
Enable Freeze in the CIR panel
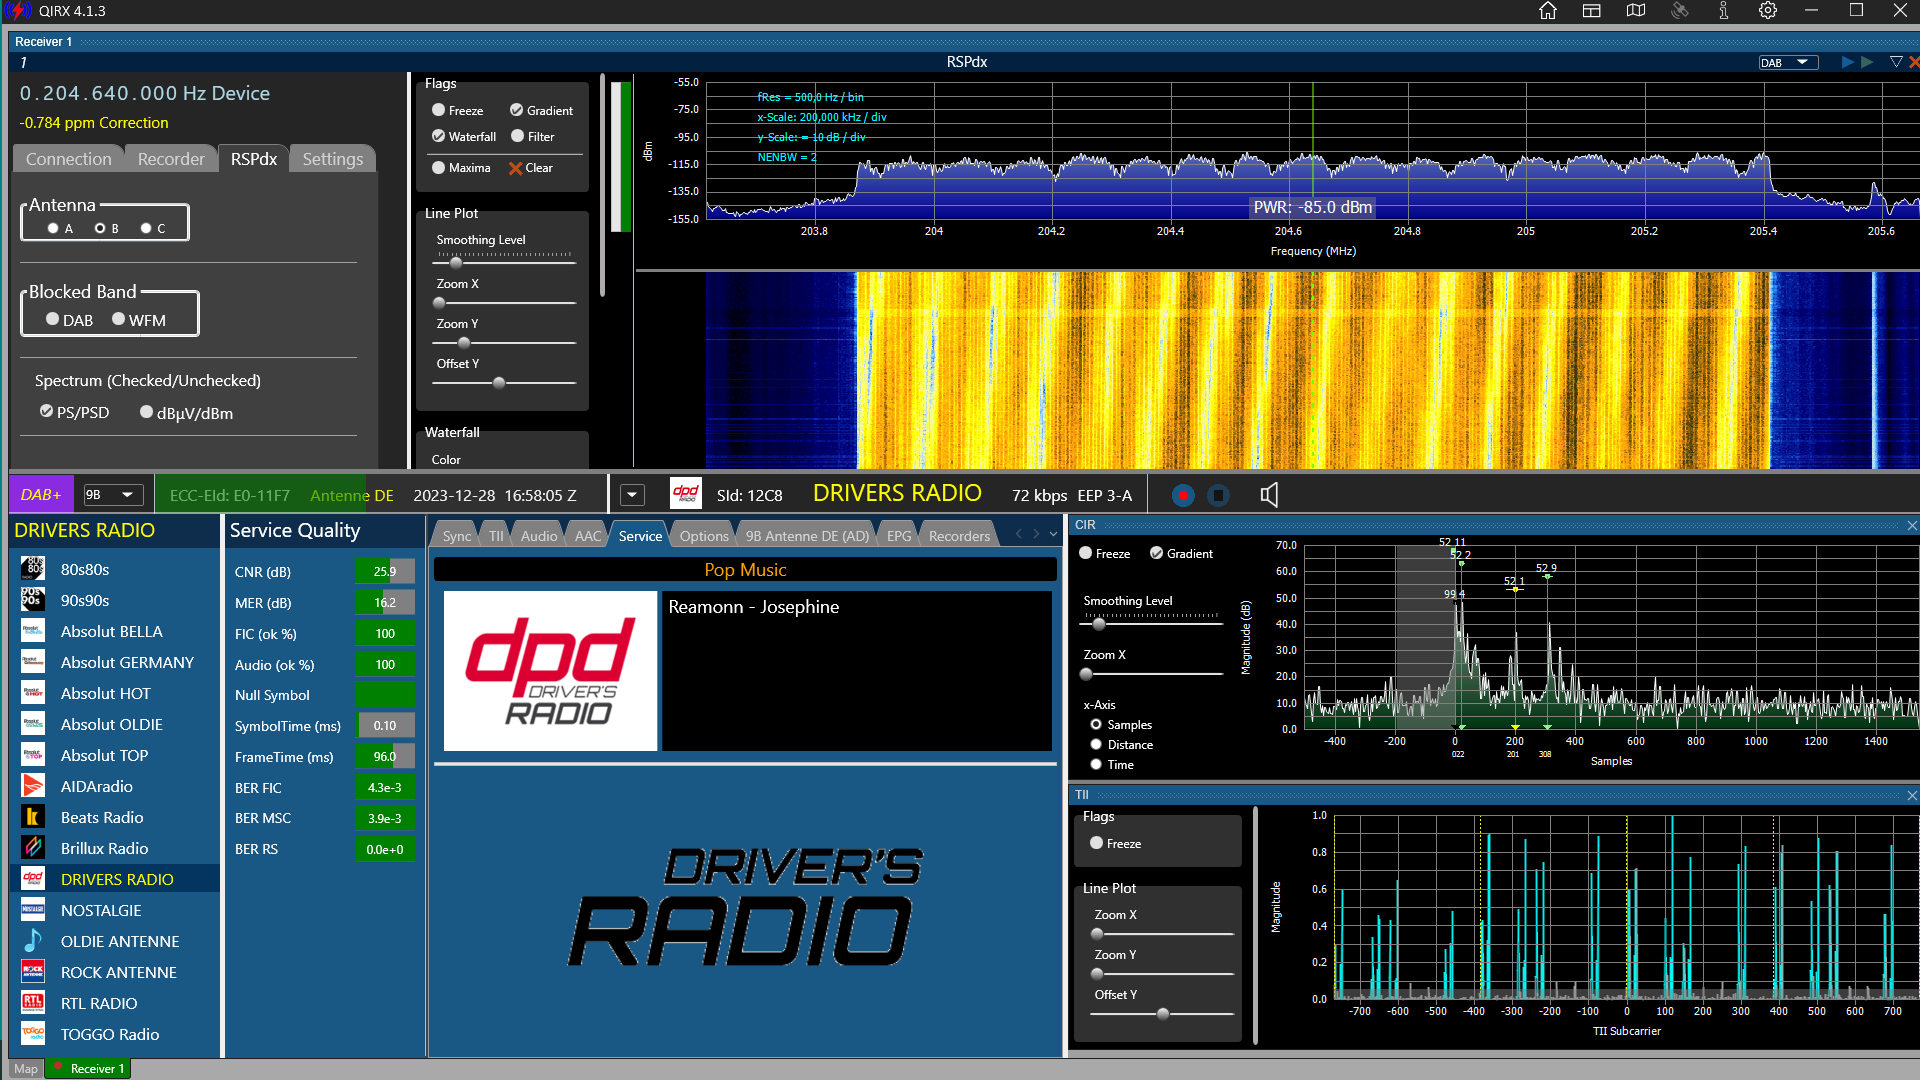tap(1085, 553)
